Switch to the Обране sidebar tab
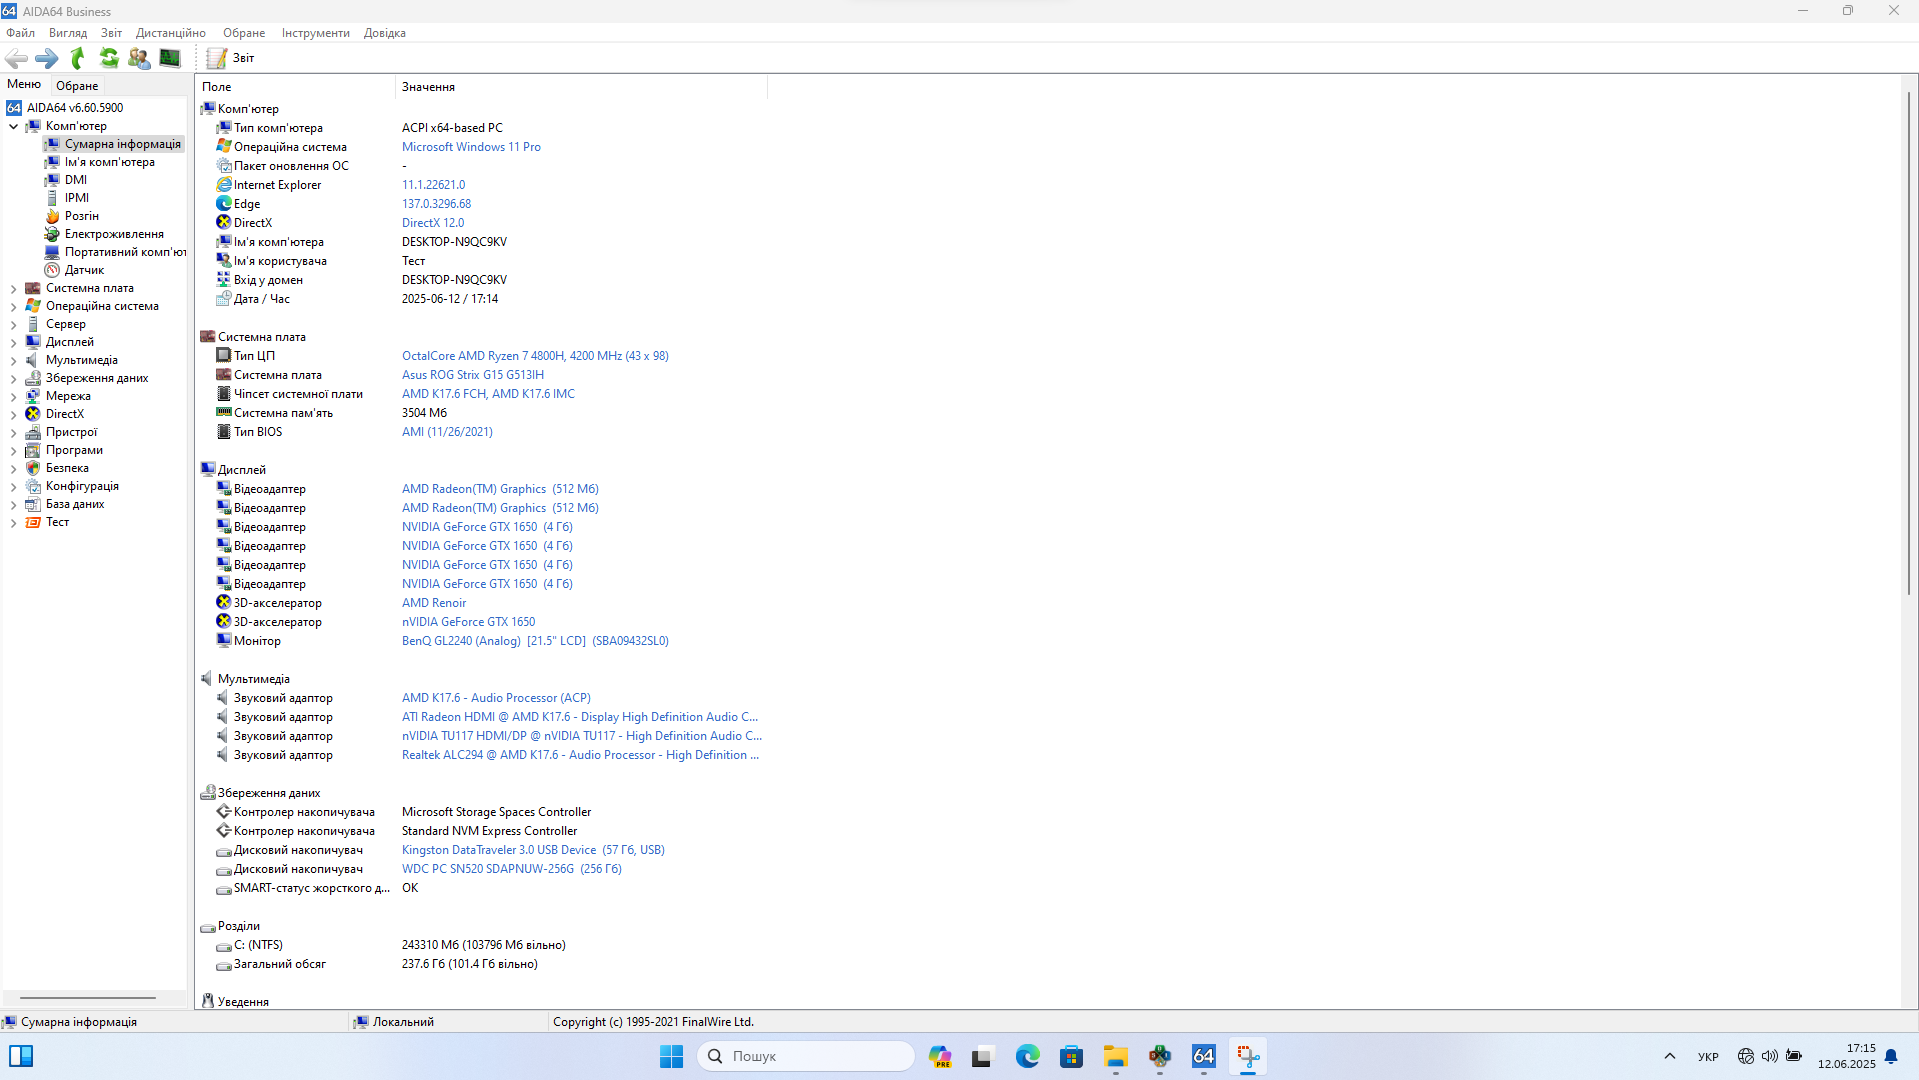Viewport: 1919px width, 1080px height. [77, 86]
